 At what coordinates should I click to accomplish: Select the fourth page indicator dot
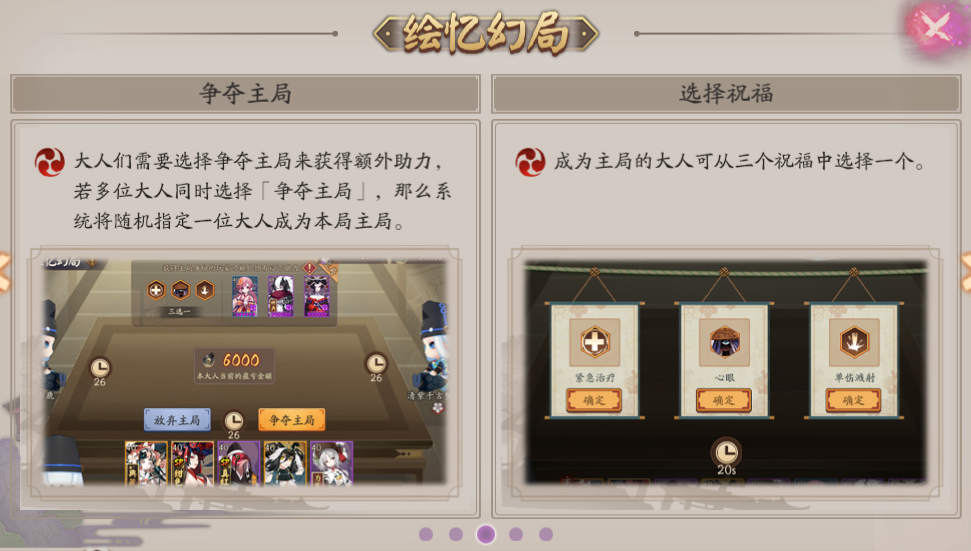[x=516, y=534]
